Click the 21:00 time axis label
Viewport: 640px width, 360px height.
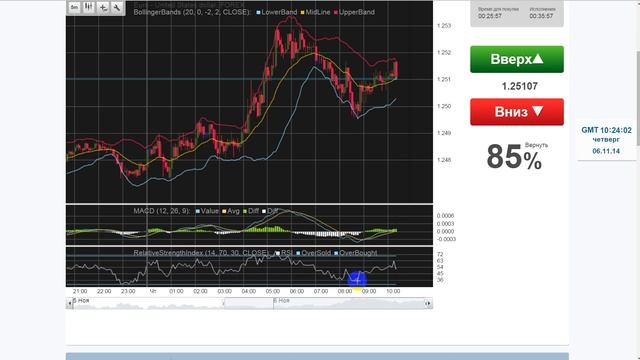coord(80,291)
